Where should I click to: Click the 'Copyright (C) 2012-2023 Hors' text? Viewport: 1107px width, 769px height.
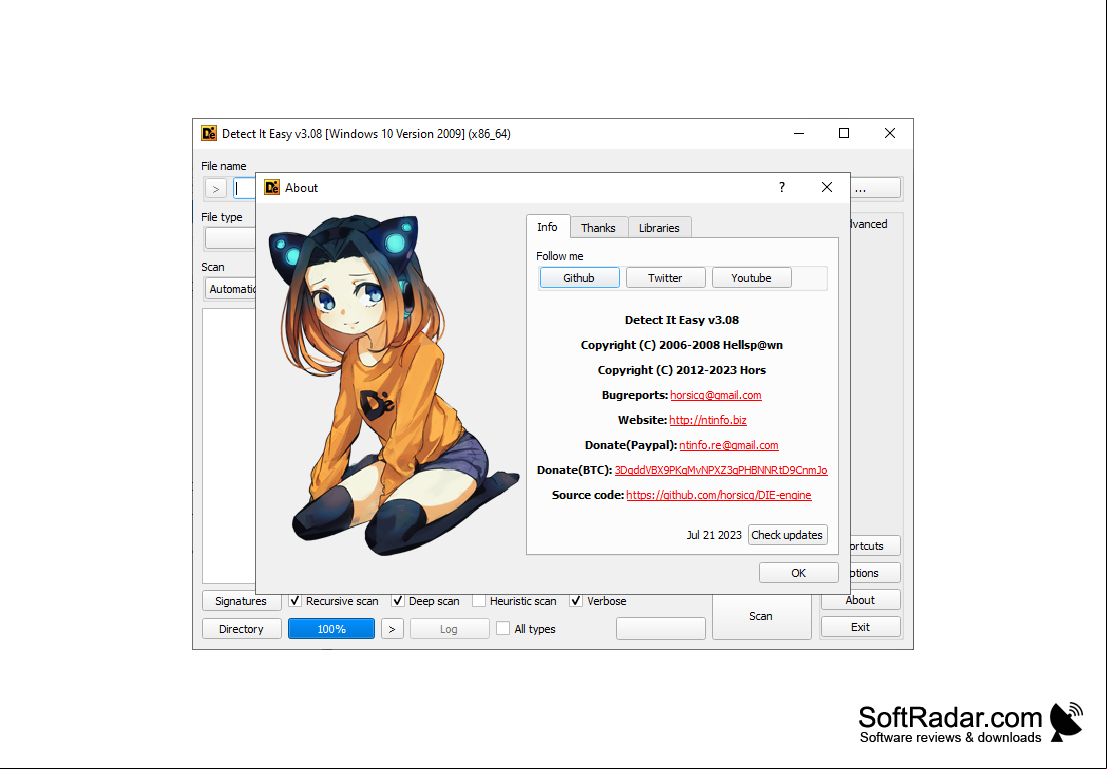(x=682, y=370)
